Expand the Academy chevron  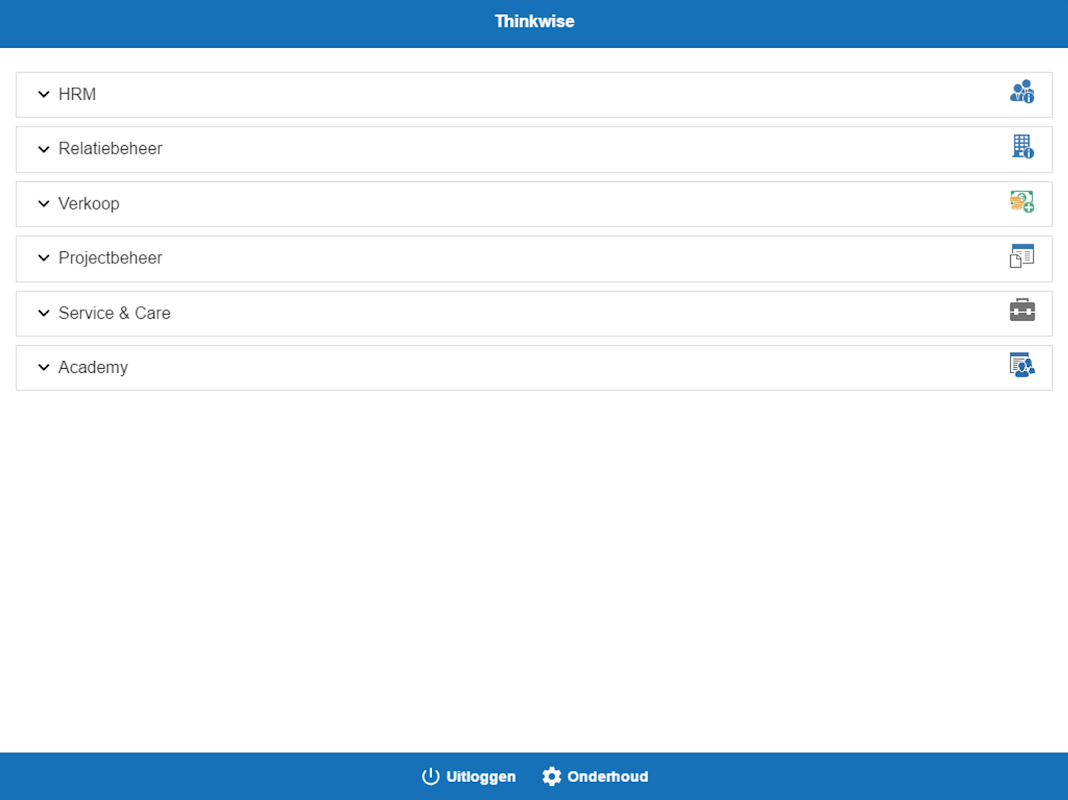(x=44, y=368)
